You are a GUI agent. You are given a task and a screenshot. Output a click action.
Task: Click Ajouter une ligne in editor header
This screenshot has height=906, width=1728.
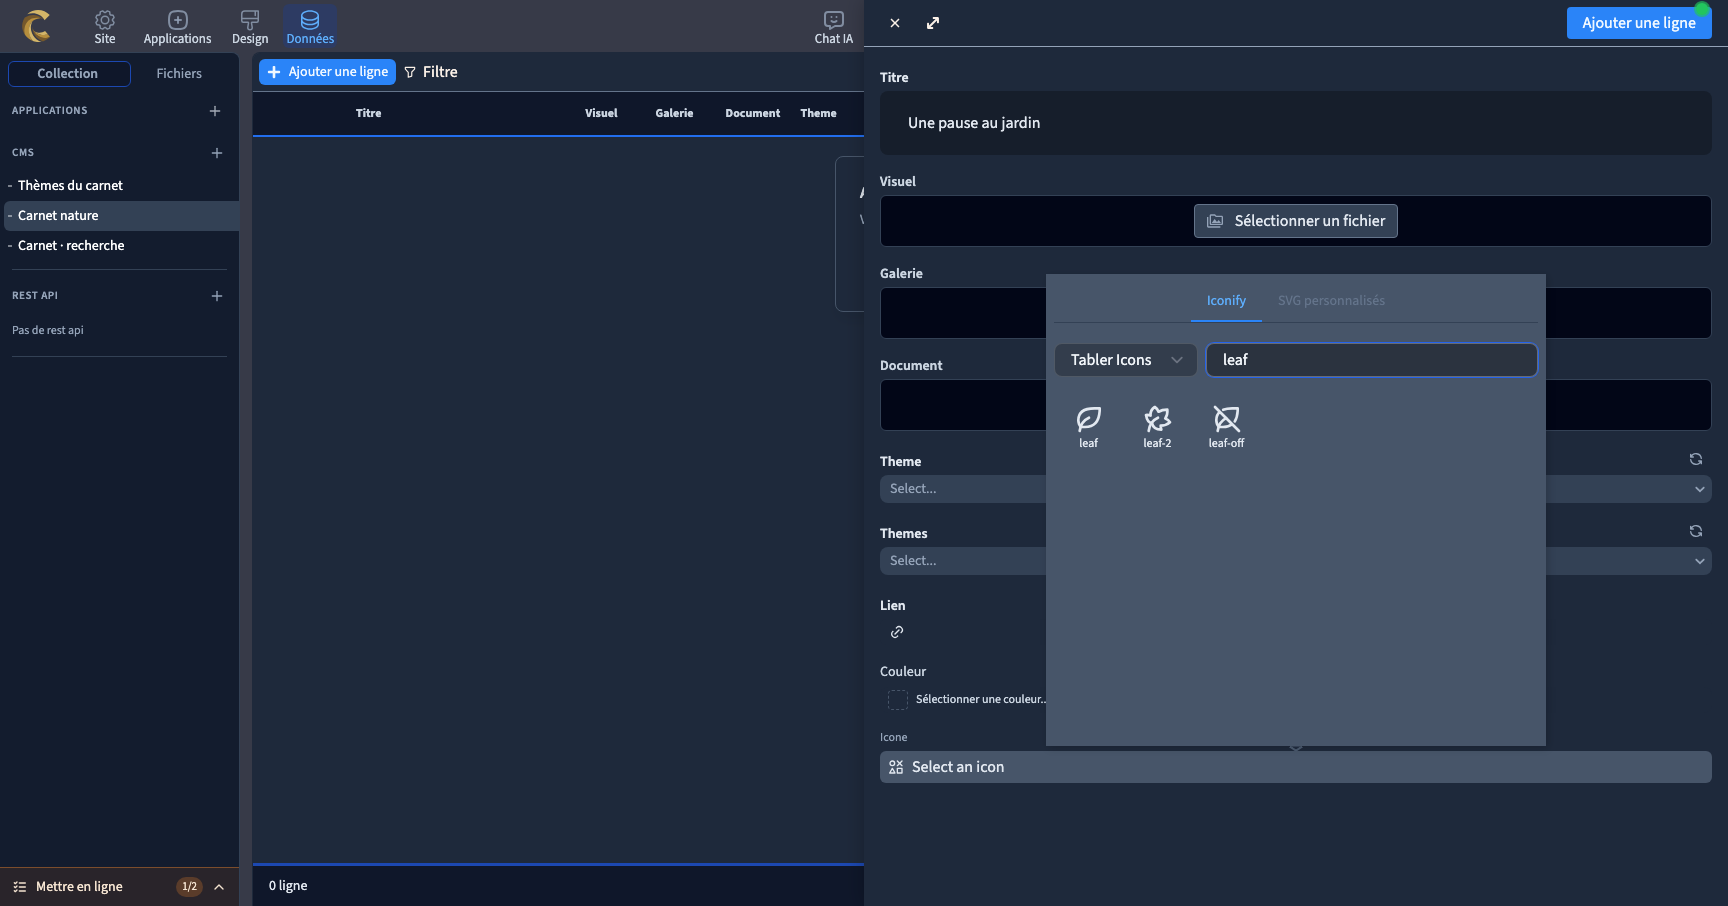point(1639,23)
